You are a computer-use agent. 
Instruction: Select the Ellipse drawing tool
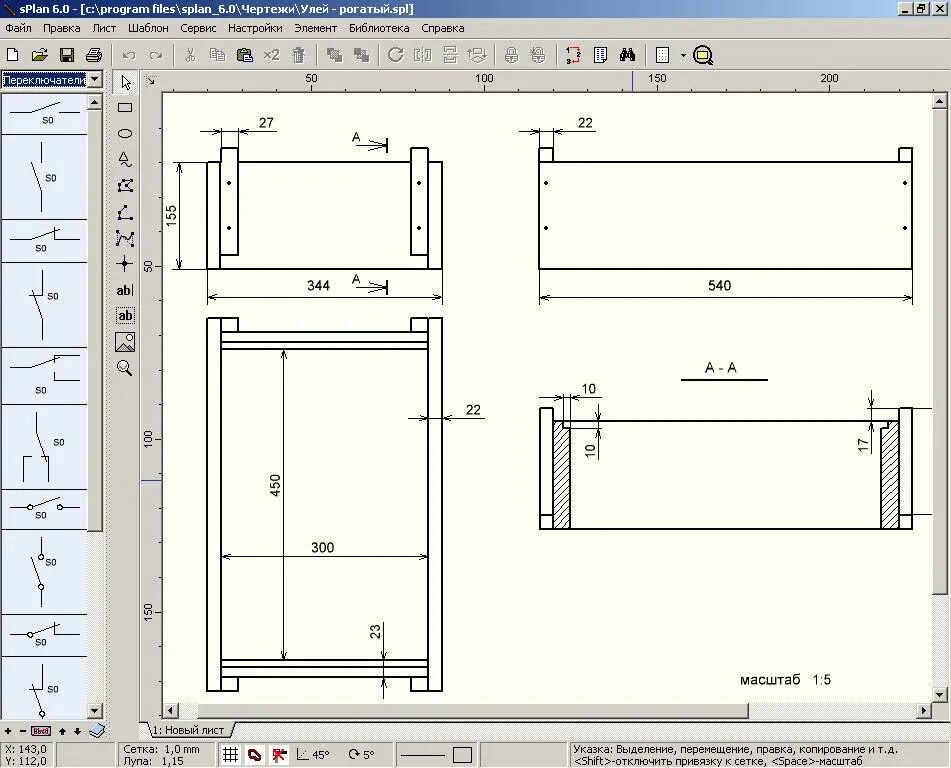point(125,133)
